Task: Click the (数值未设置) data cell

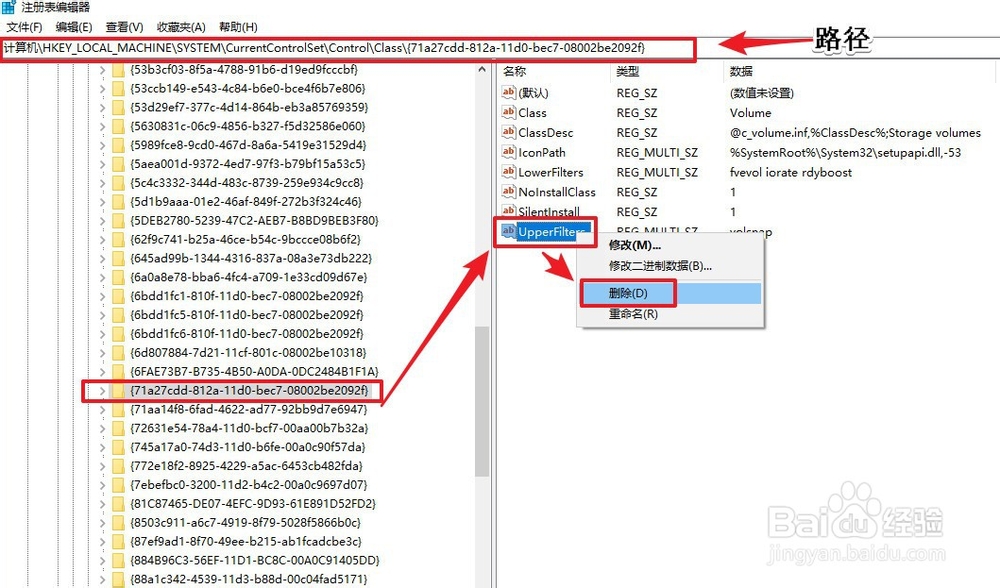Action: (x=761, y=93)
